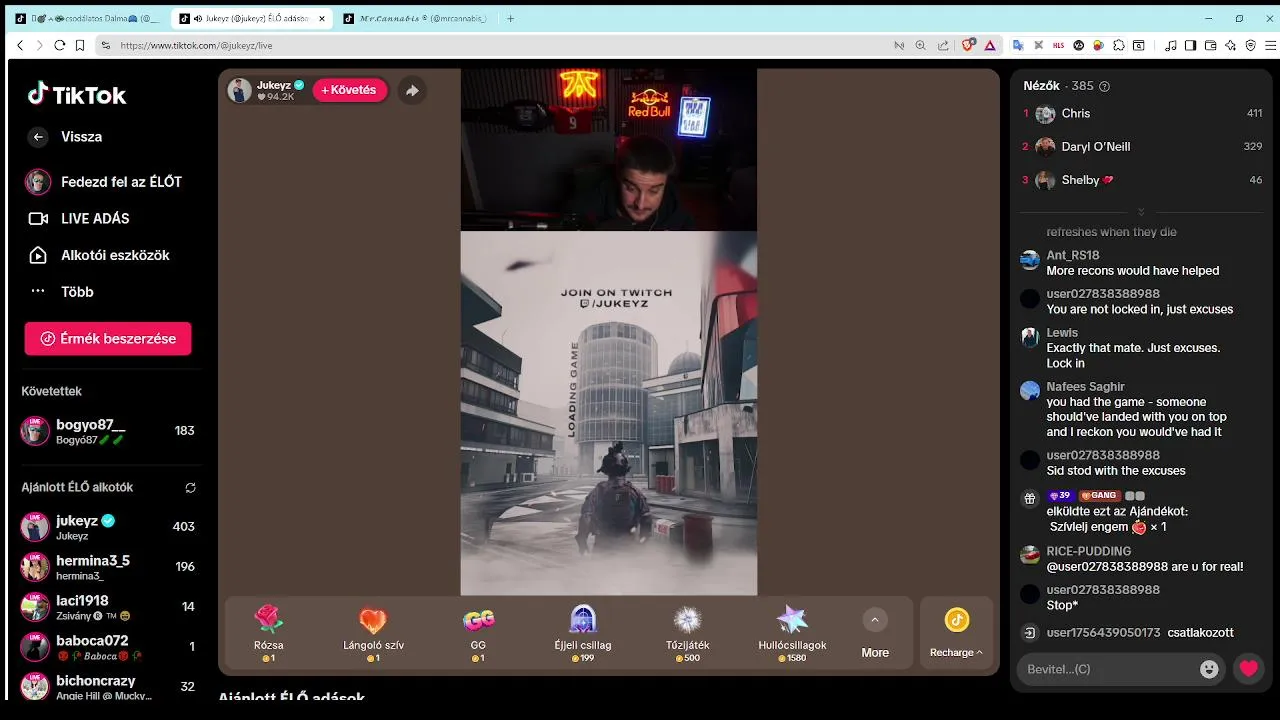The image size is (1280, 720).
Task: Open Alkotói eszközök menu item
Action: pyautogui.click(x=98, y=255)
